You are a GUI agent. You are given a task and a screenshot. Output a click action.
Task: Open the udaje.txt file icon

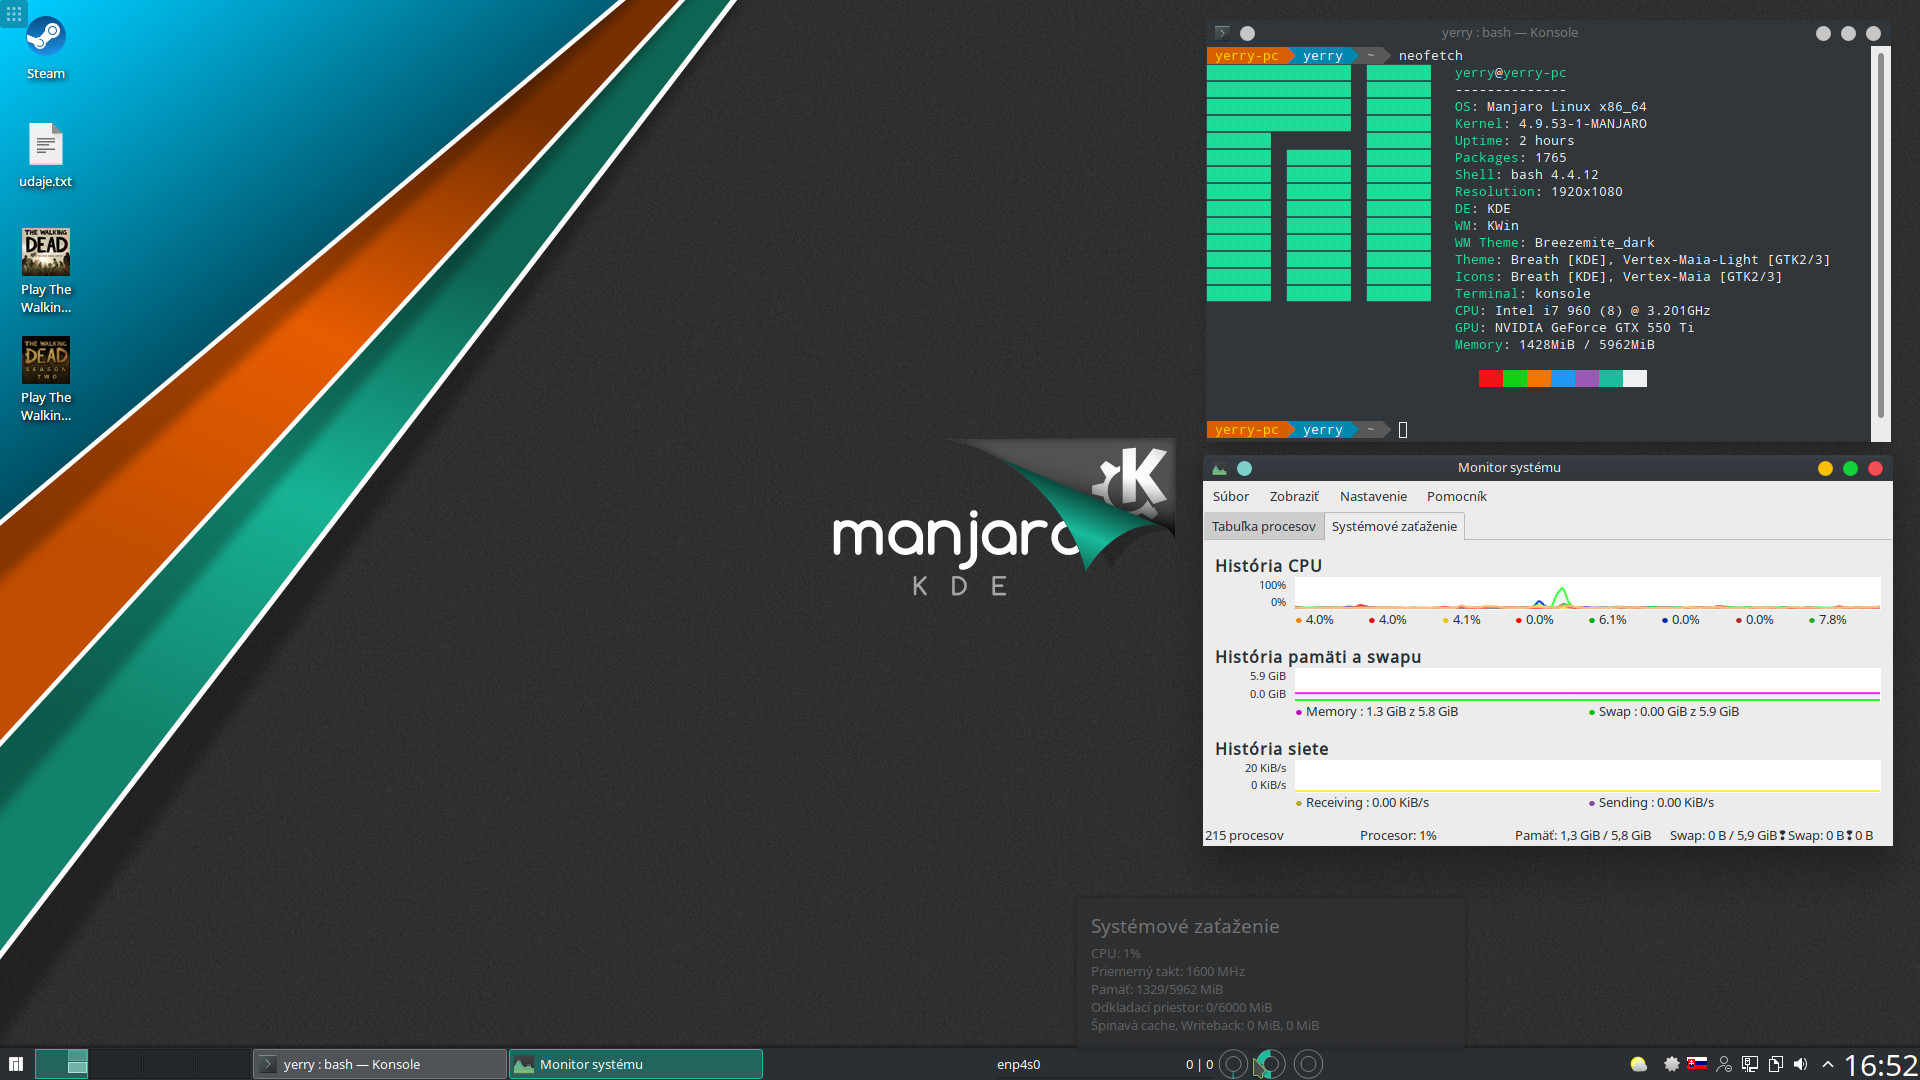pyautogui.click(x=45, y=155)
